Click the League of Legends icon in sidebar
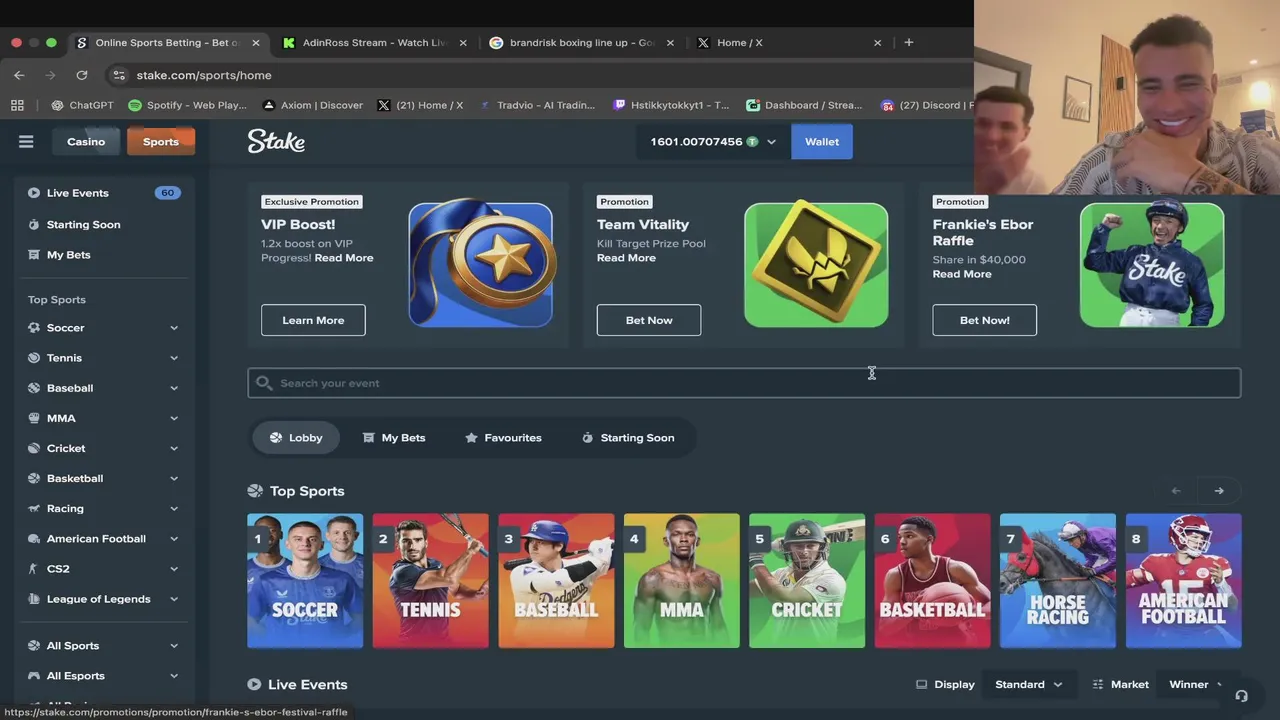This screenshot has height=720, width=1280. [34, 599]
